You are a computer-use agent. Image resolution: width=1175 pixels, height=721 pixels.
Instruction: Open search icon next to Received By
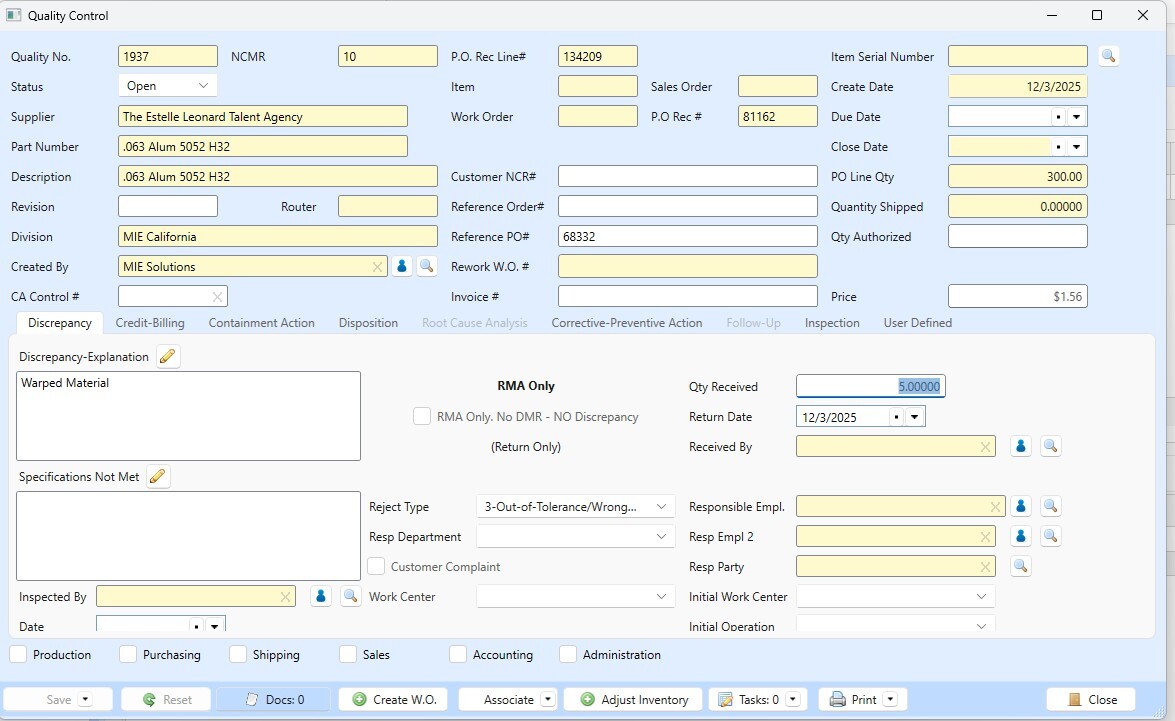tap(1050, 446)
